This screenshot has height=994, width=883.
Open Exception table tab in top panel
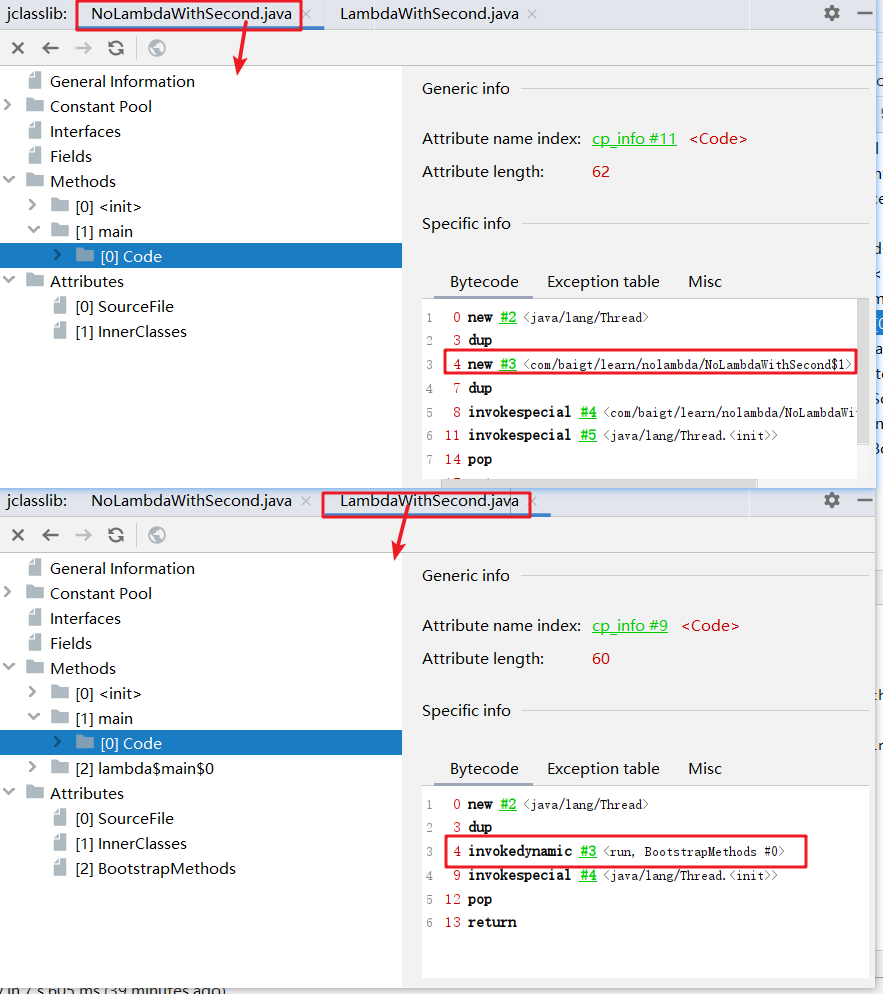click(603, 281)
